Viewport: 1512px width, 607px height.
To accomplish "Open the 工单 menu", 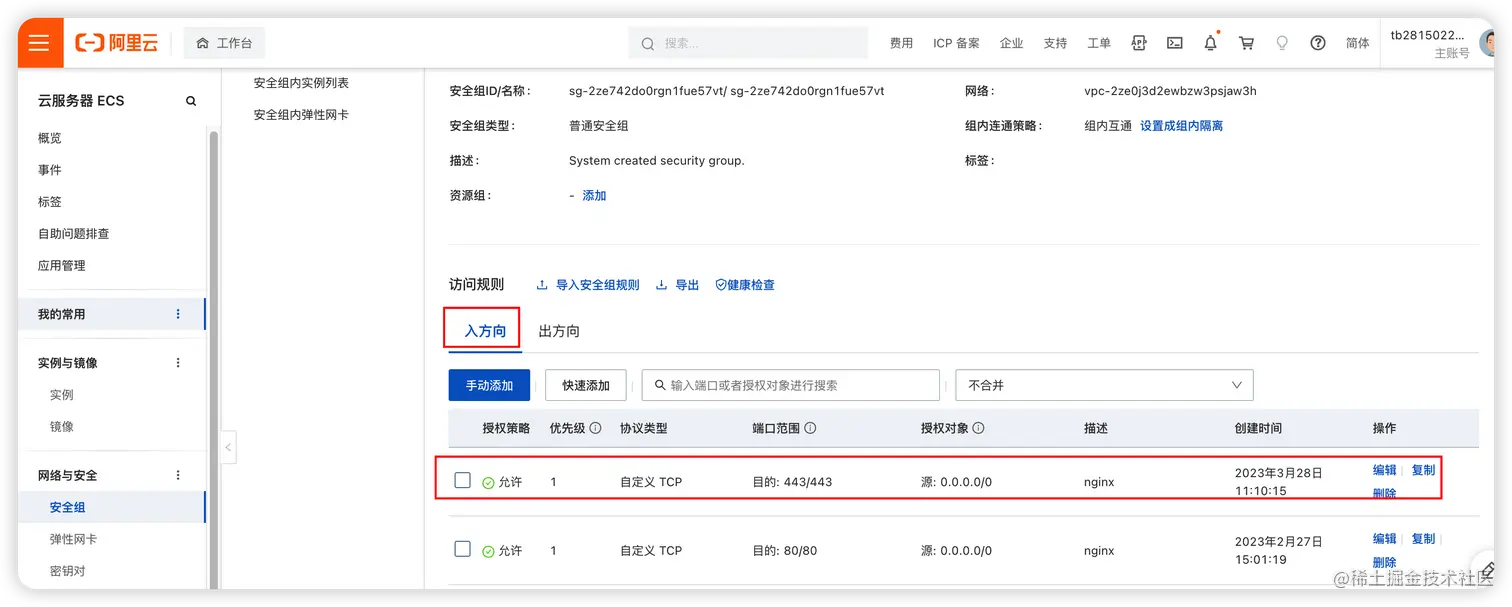I will point(1099,43).
